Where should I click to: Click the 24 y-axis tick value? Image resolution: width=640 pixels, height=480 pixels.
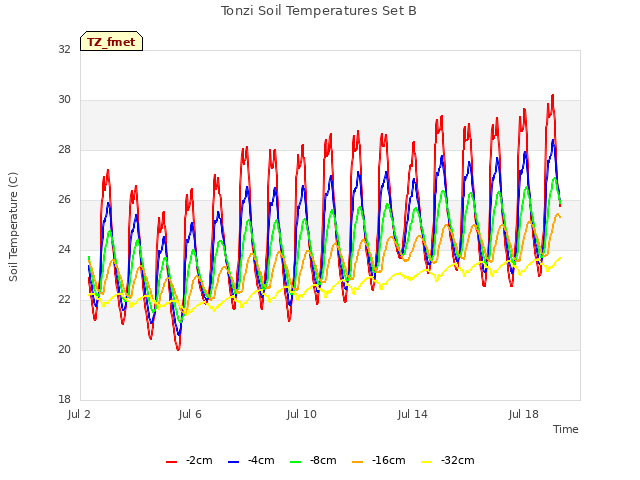[64, 249]
